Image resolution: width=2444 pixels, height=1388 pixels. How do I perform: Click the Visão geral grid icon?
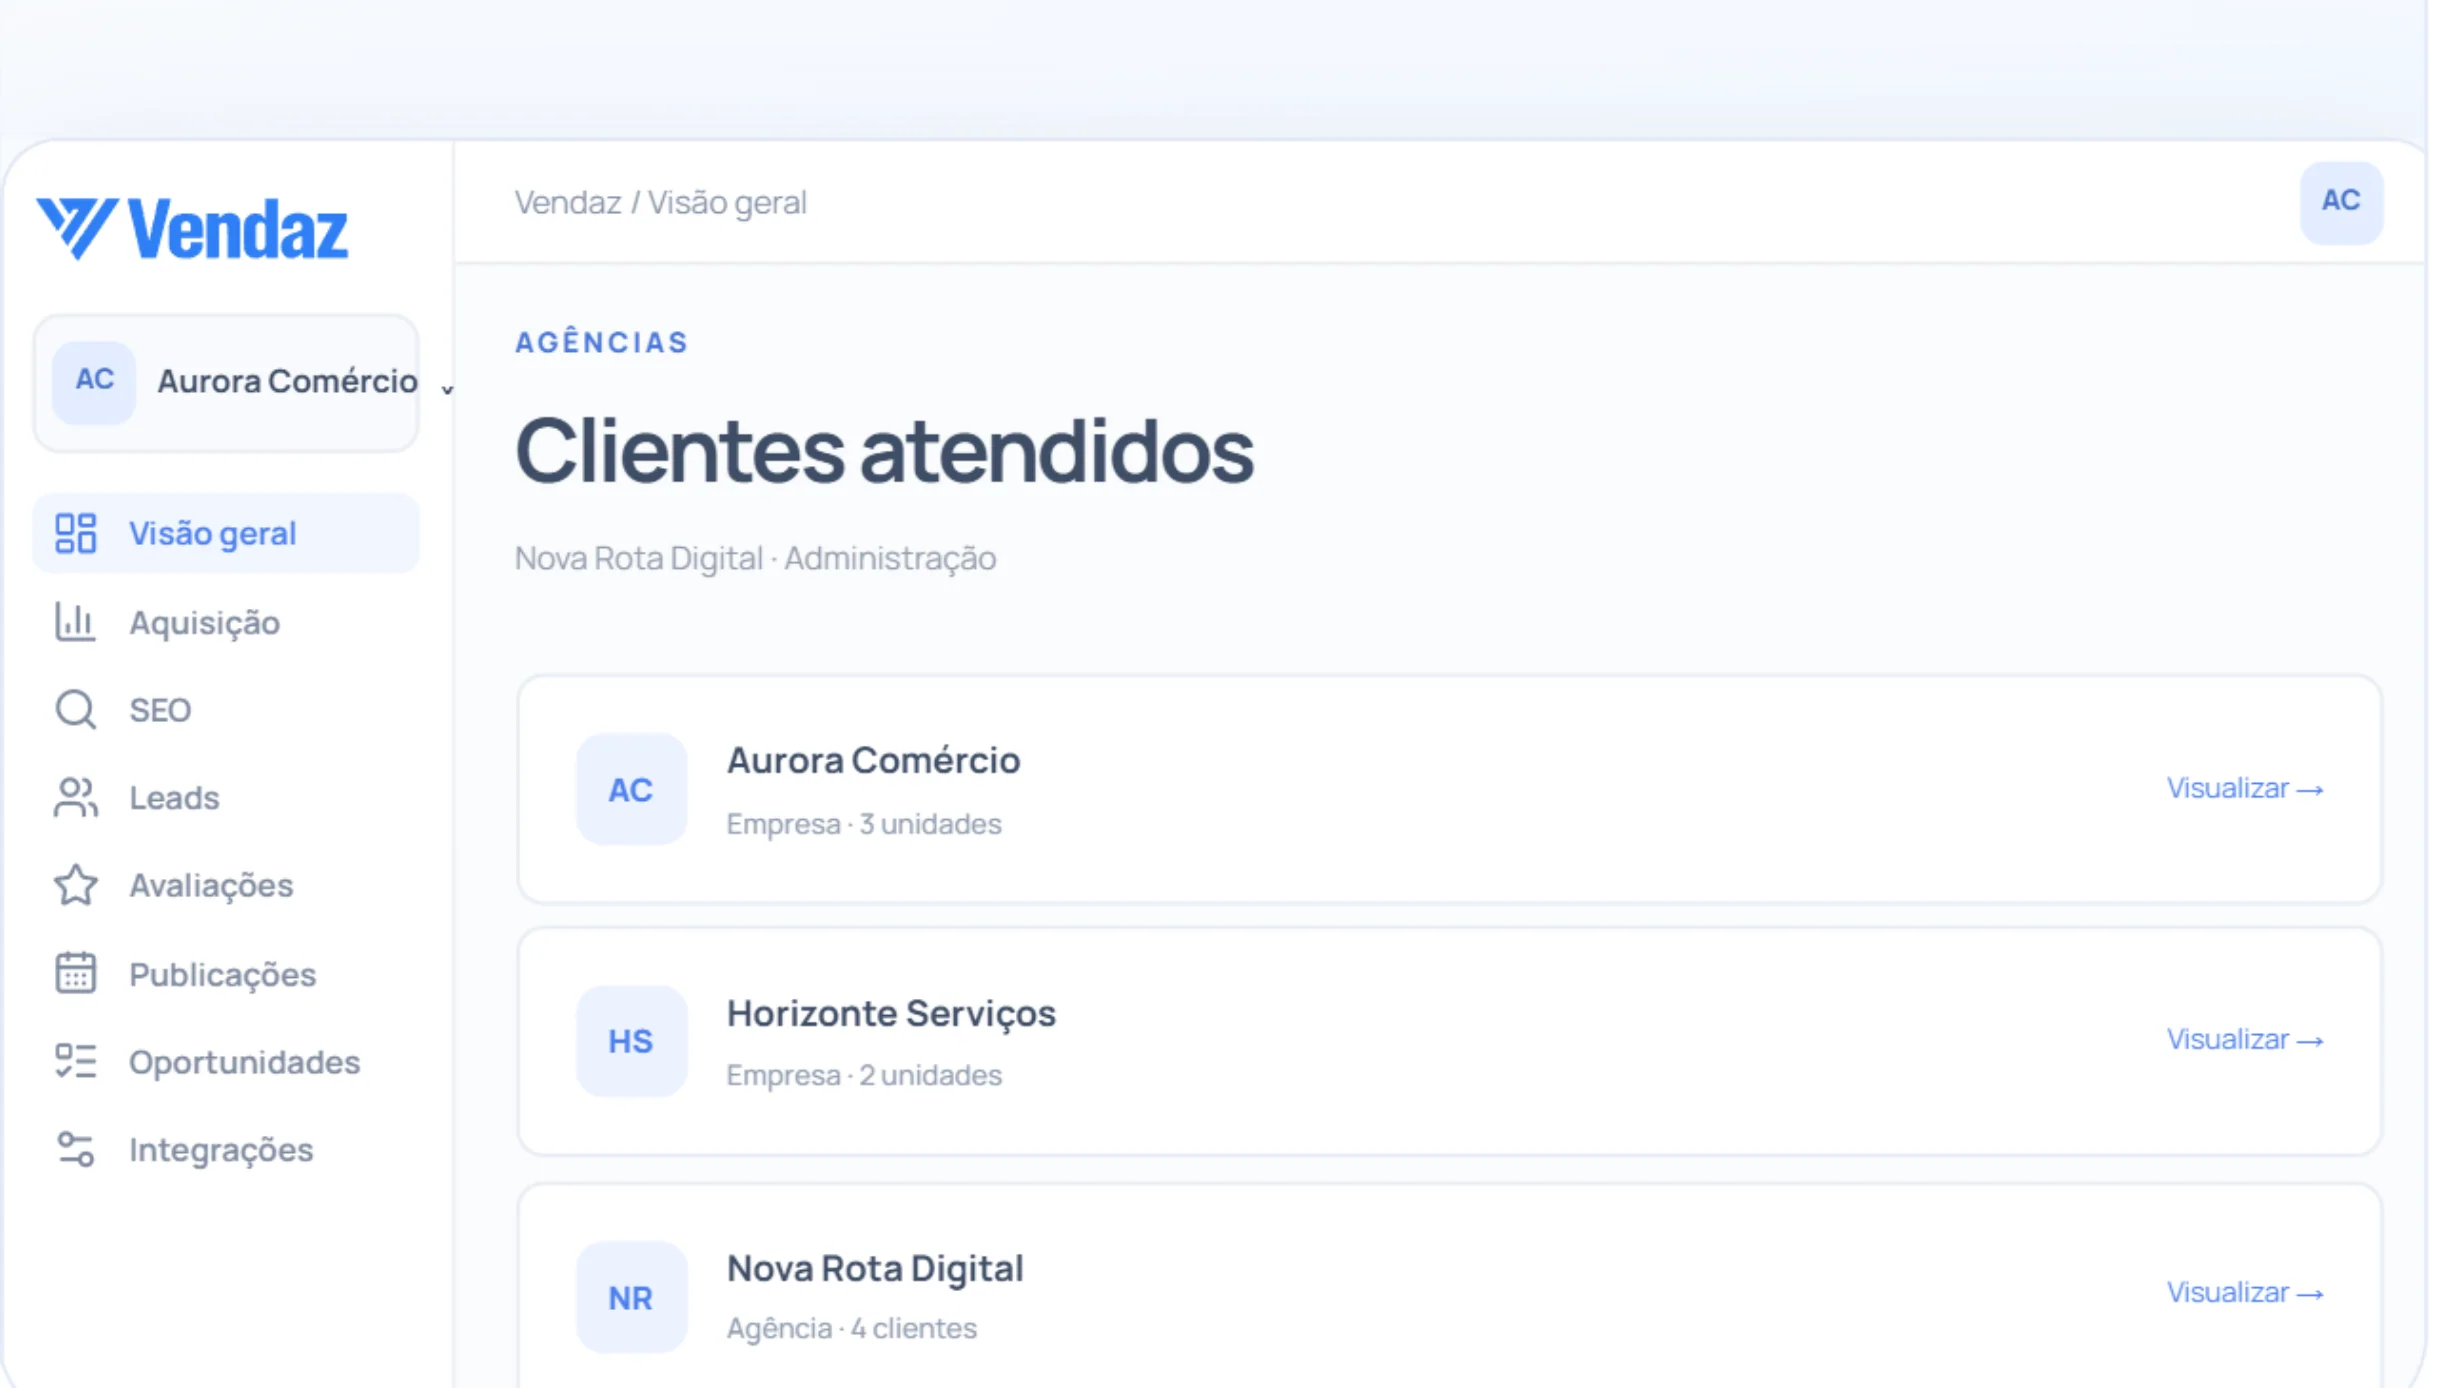[76, 533]
